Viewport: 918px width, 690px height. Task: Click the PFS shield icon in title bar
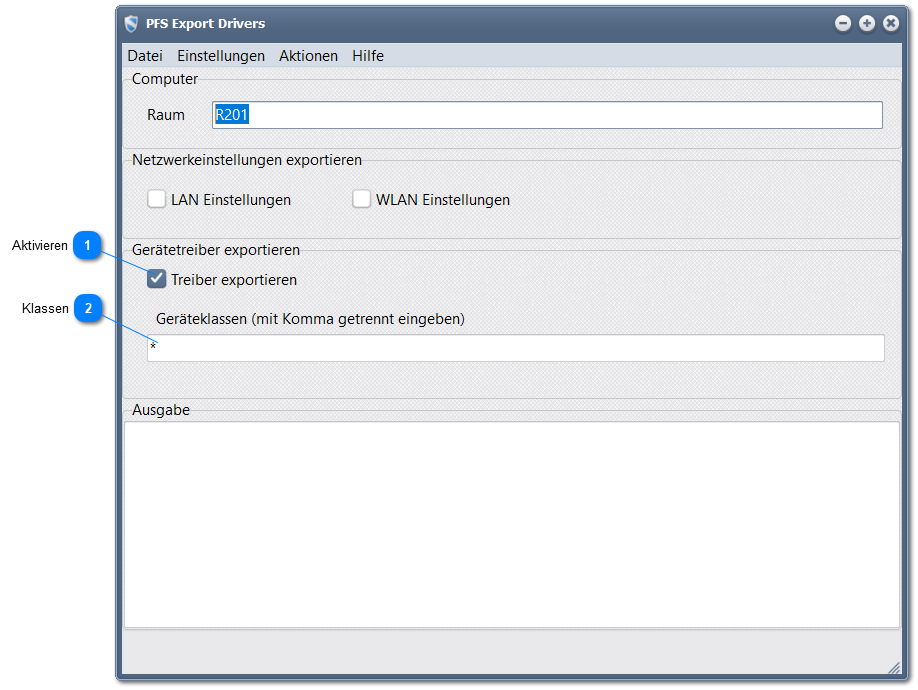131,23
